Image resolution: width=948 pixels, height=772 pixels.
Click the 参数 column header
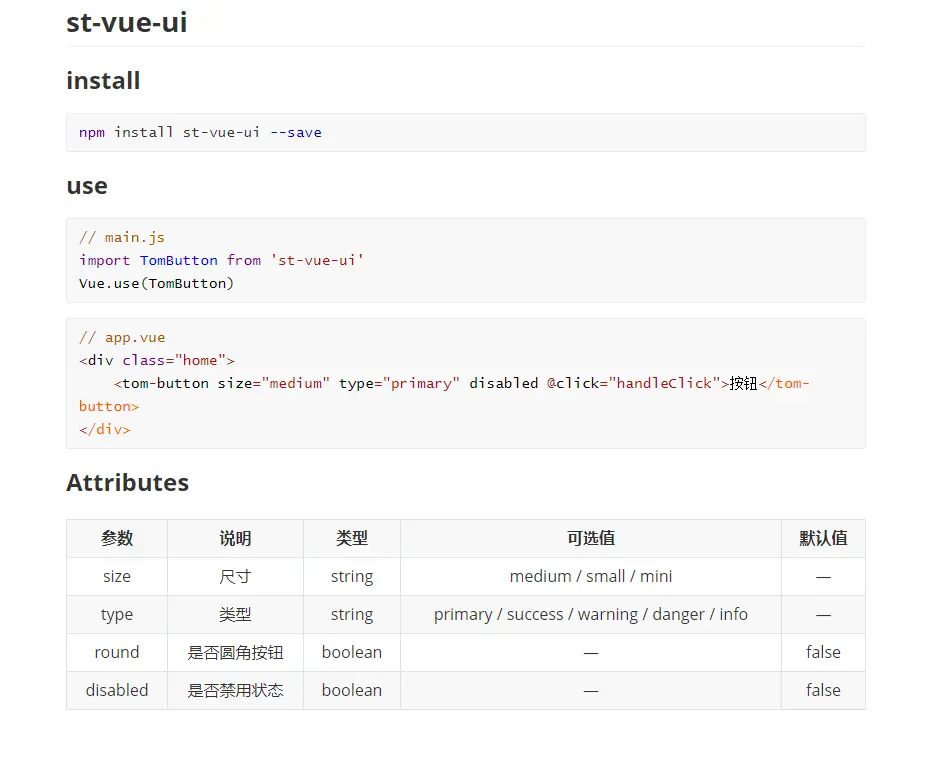click(x=117, y=538)
